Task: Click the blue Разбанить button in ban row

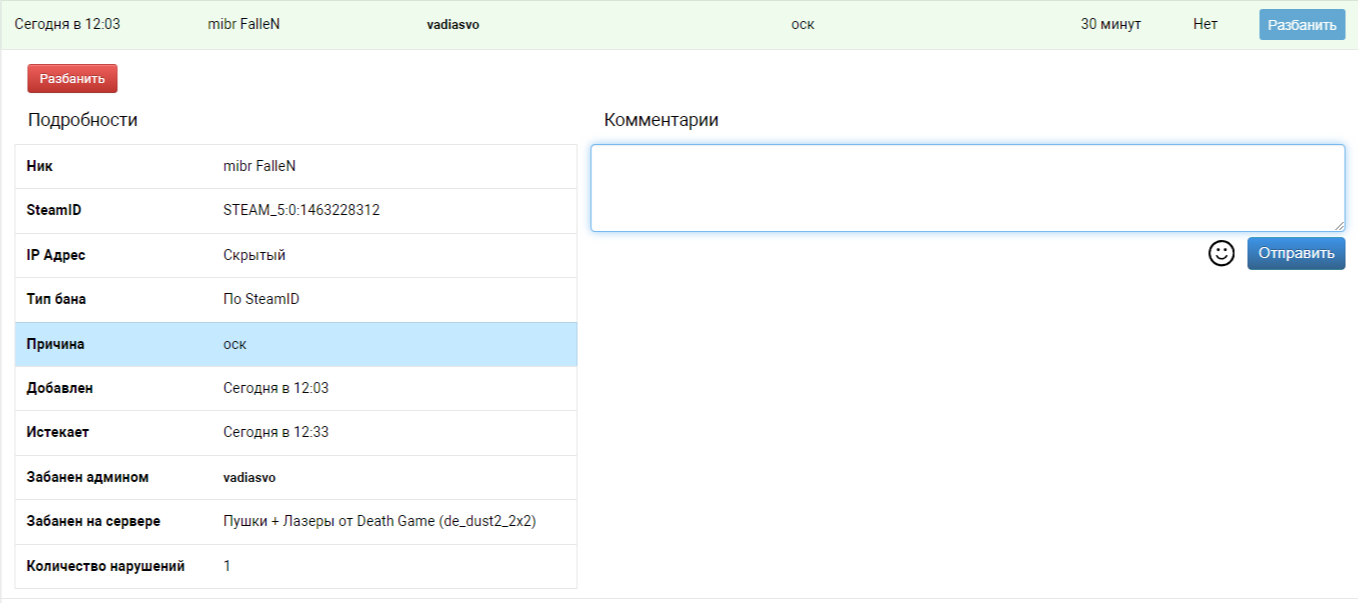Action: pyautogui.click(x=1301, y=25)
